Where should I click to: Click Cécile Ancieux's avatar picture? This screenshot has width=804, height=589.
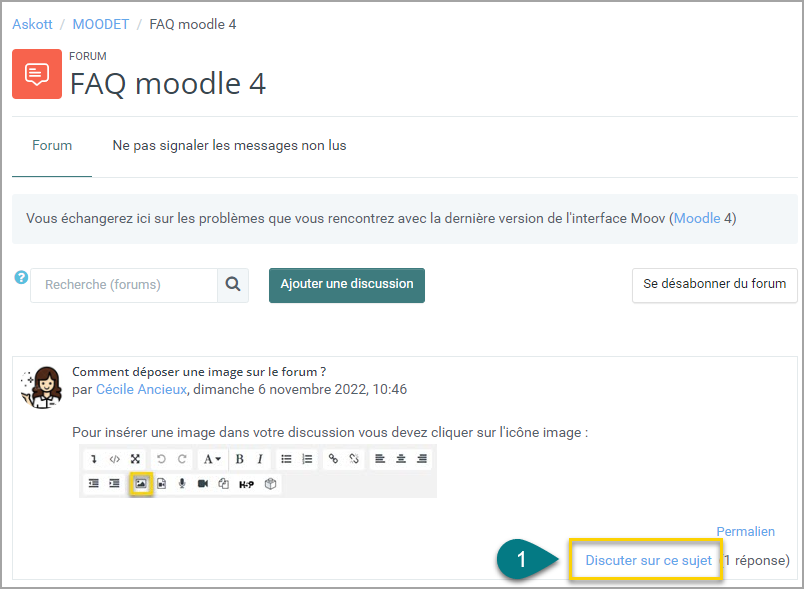pyautogui.click(x=42, y=388)
